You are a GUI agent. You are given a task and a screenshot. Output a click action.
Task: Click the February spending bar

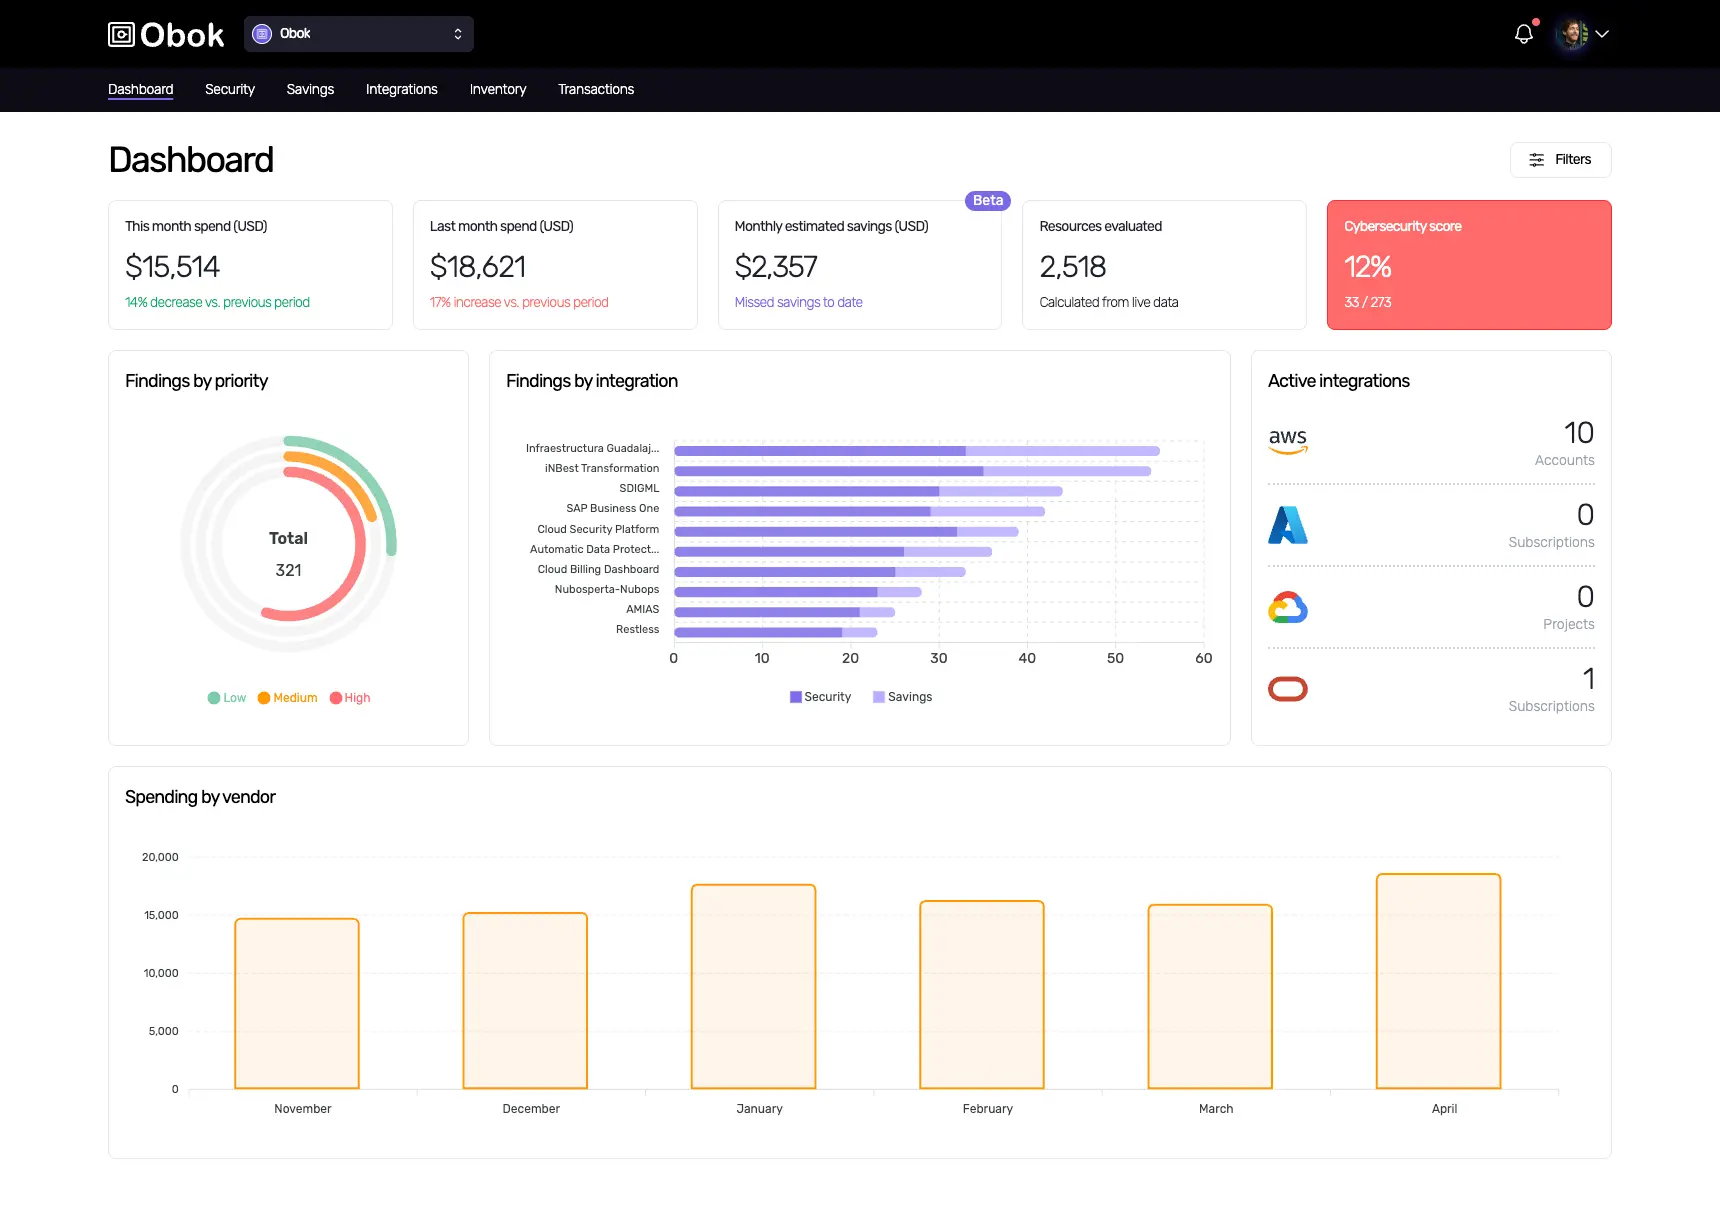(x=982, y=995)
